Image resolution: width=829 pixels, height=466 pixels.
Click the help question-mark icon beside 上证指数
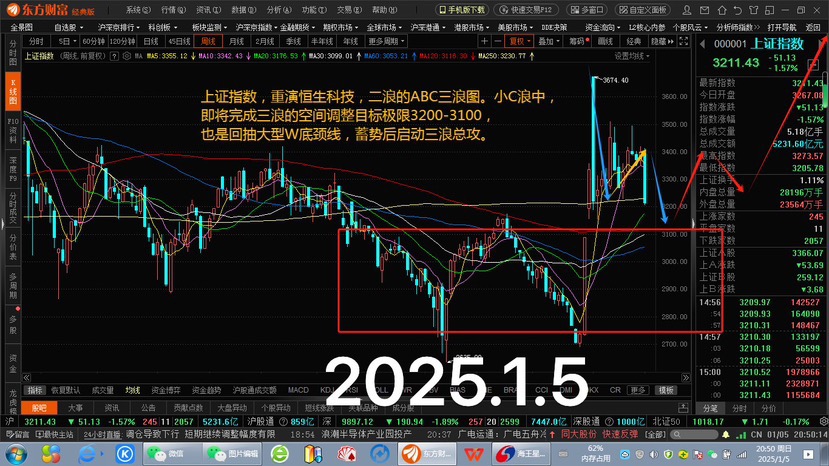[x=114, y=56]
